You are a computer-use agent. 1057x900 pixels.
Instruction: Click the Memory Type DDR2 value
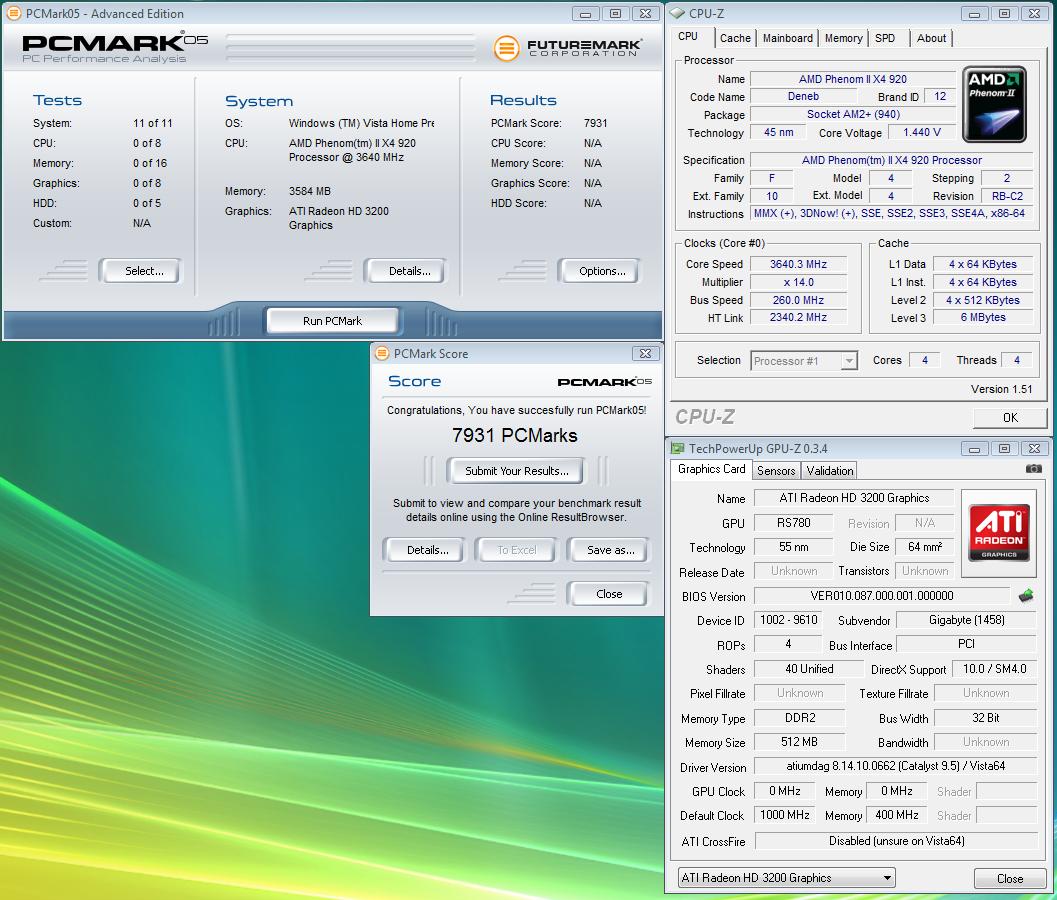[799, 718]
